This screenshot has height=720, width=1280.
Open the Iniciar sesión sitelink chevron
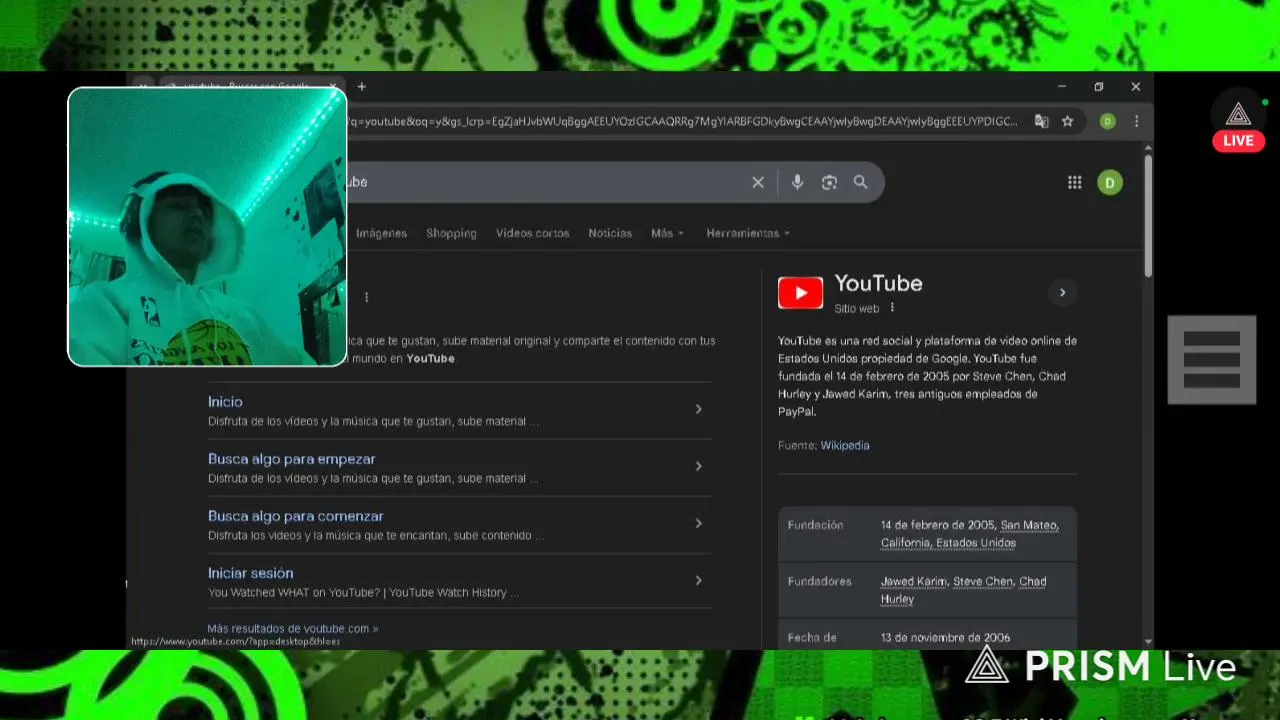698,580
